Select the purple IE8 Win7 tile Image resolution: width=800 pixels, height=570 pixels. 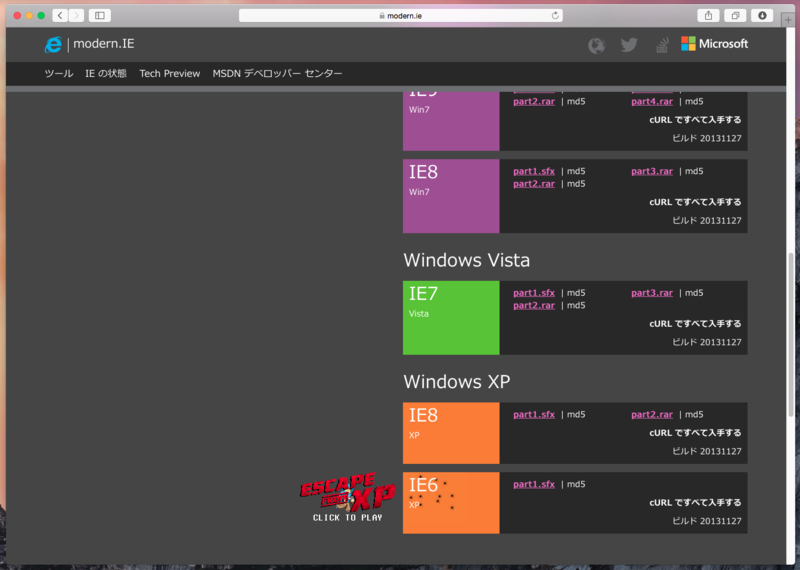pyautogui.click(x=451, y=196)
